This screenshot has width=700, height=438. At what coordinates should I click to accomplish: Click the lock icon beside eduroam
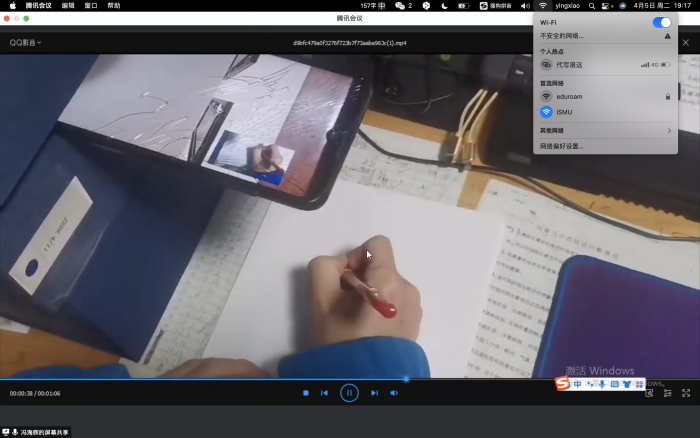coord(668,96)
